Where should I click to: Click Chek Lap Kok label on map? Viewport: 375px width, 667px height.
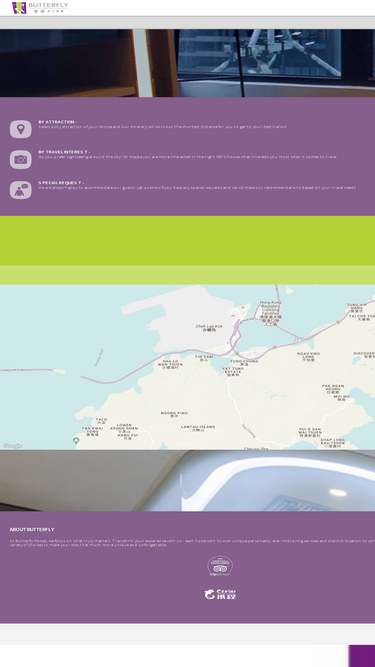pyautogui.click(x=209, y=328)
